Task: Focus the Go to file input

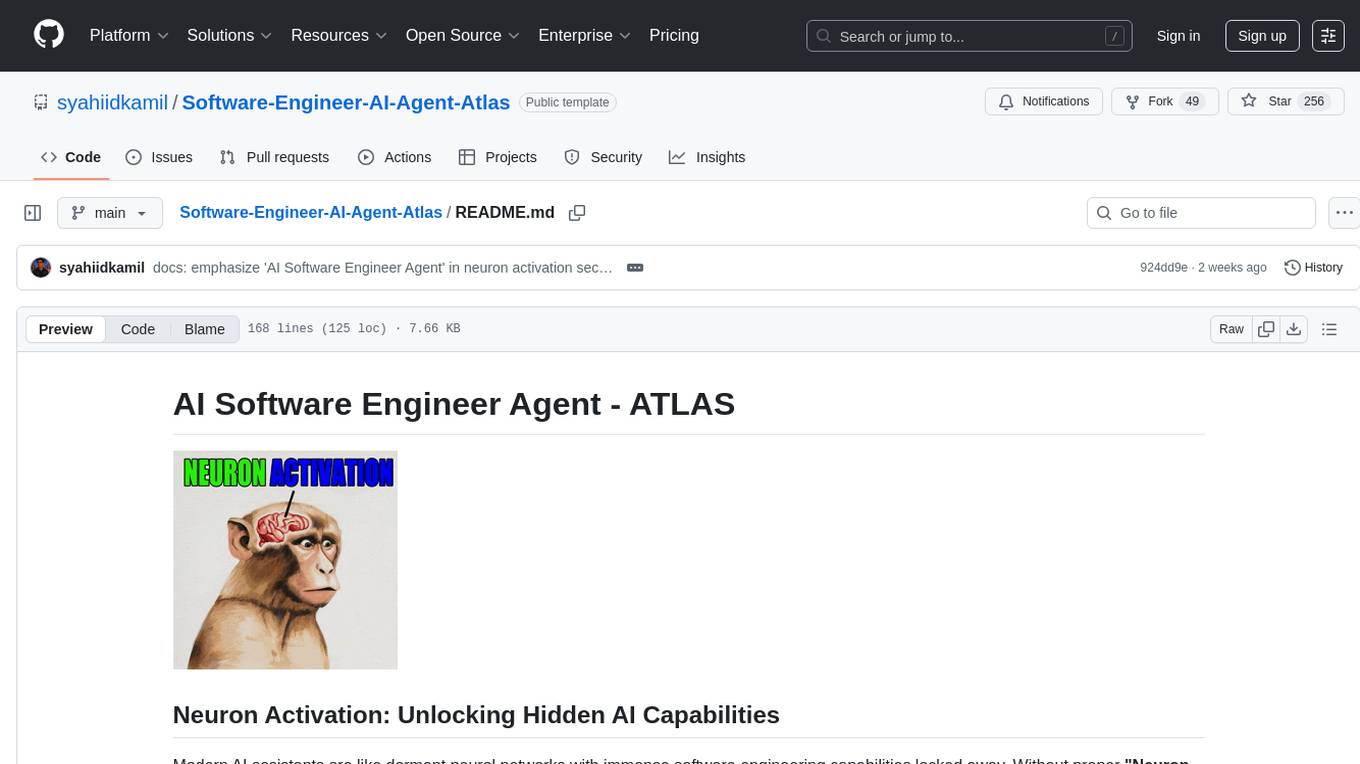Action: click(1201, 213)
